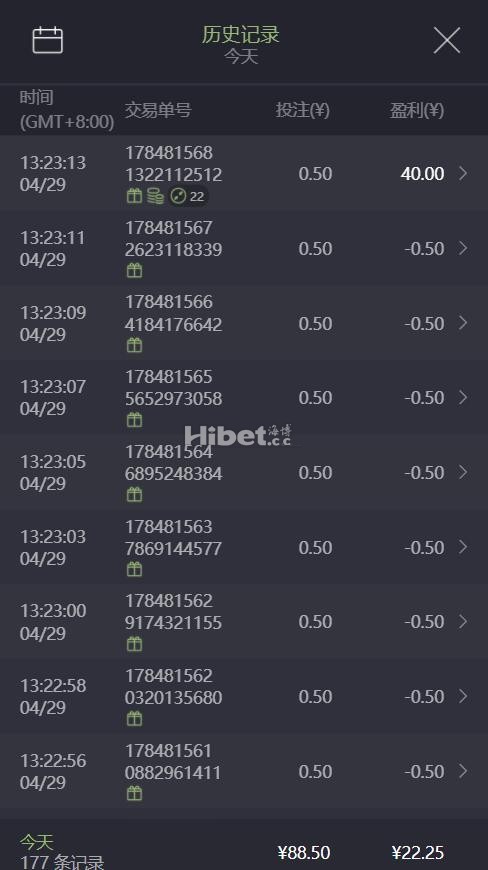
Task: Open the calendar date picker icon
Action: [48, 40]
